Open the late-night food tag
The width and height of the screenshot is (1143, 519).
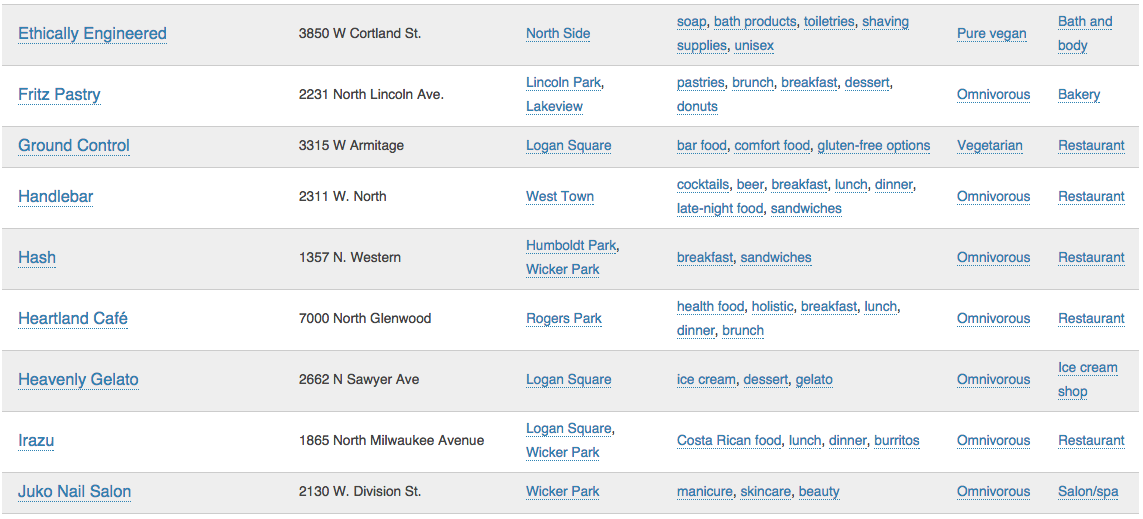[719, 209]
